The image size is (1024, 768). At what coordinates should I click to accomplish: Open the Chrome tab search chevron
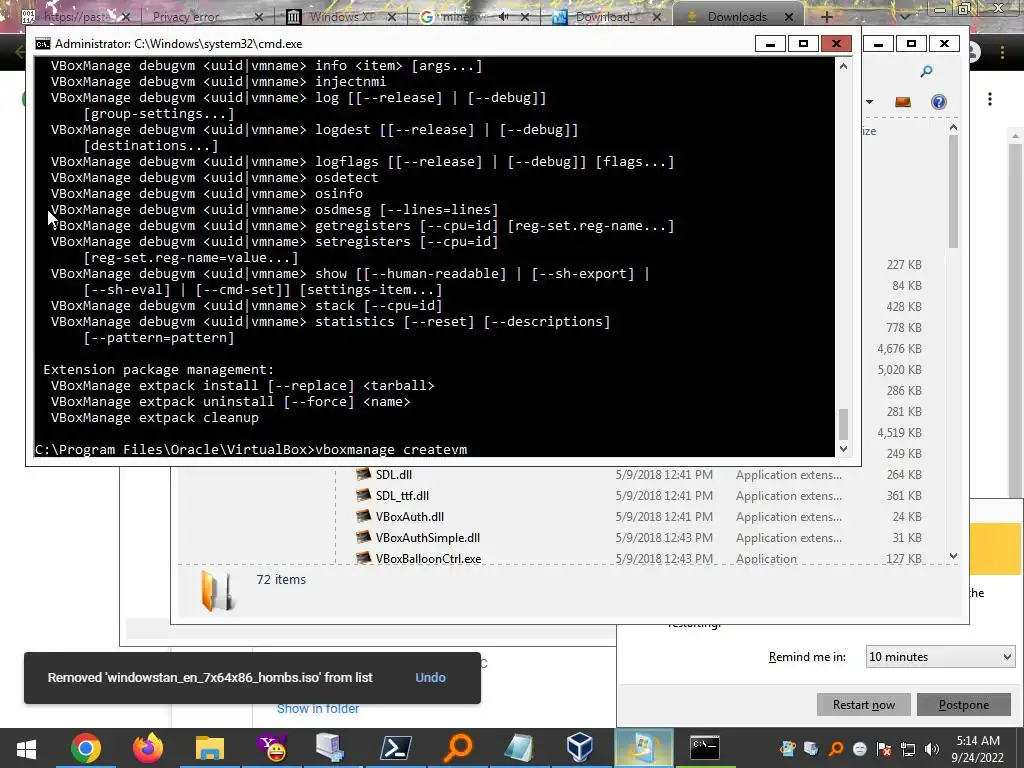(904, 17)
